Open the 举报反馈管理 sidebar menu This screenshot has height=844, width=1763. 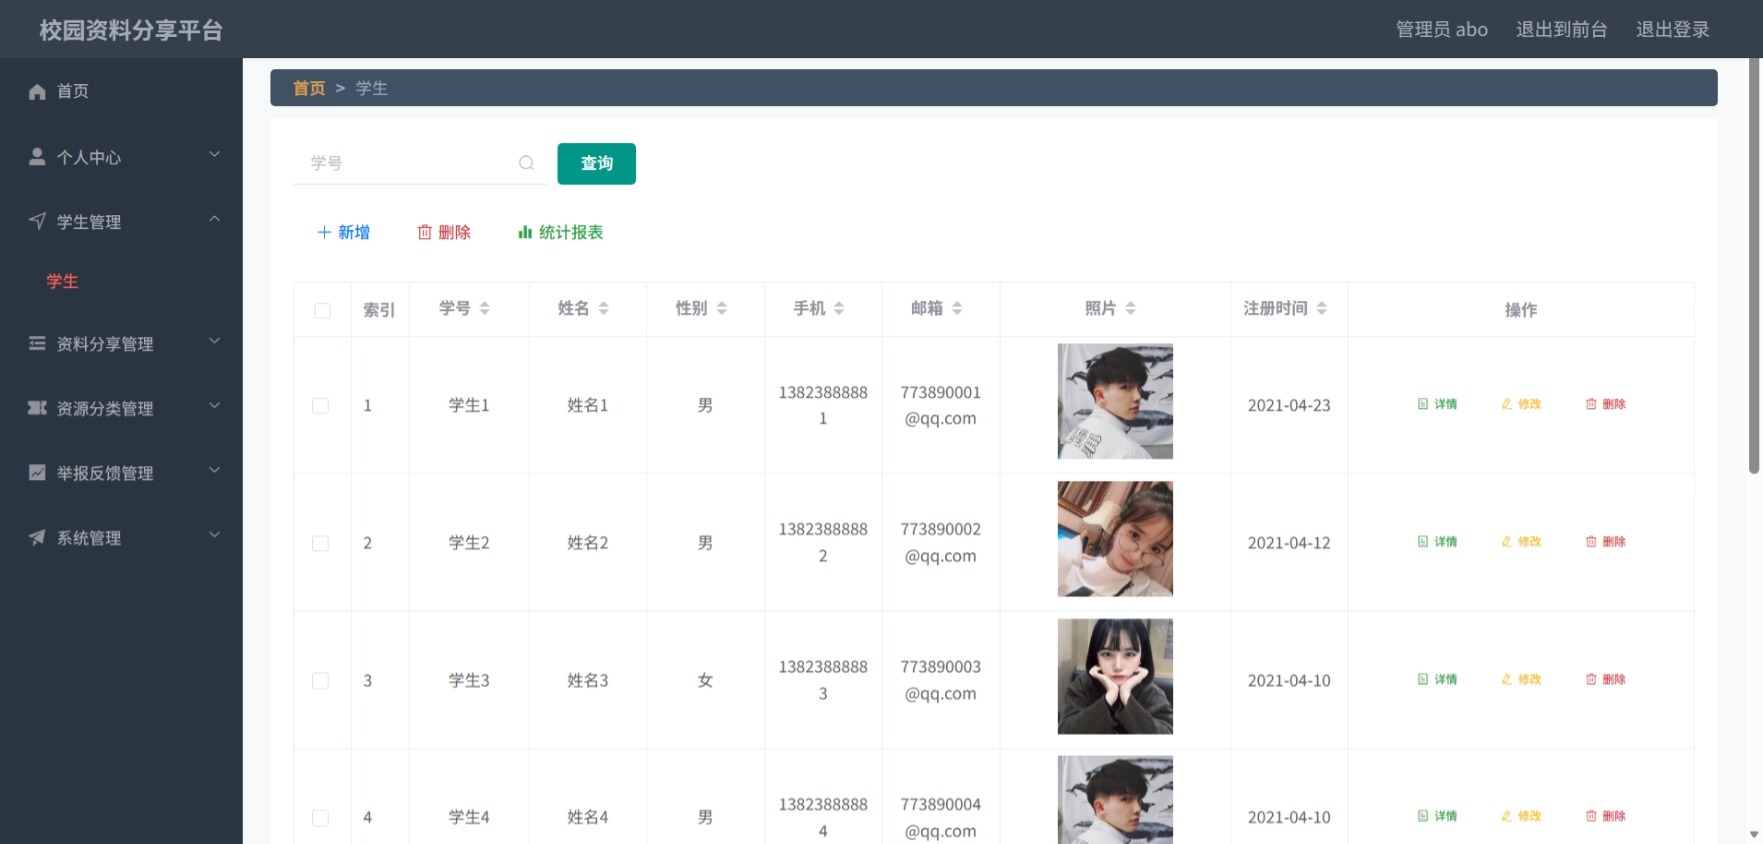click(x=121, y=472)
